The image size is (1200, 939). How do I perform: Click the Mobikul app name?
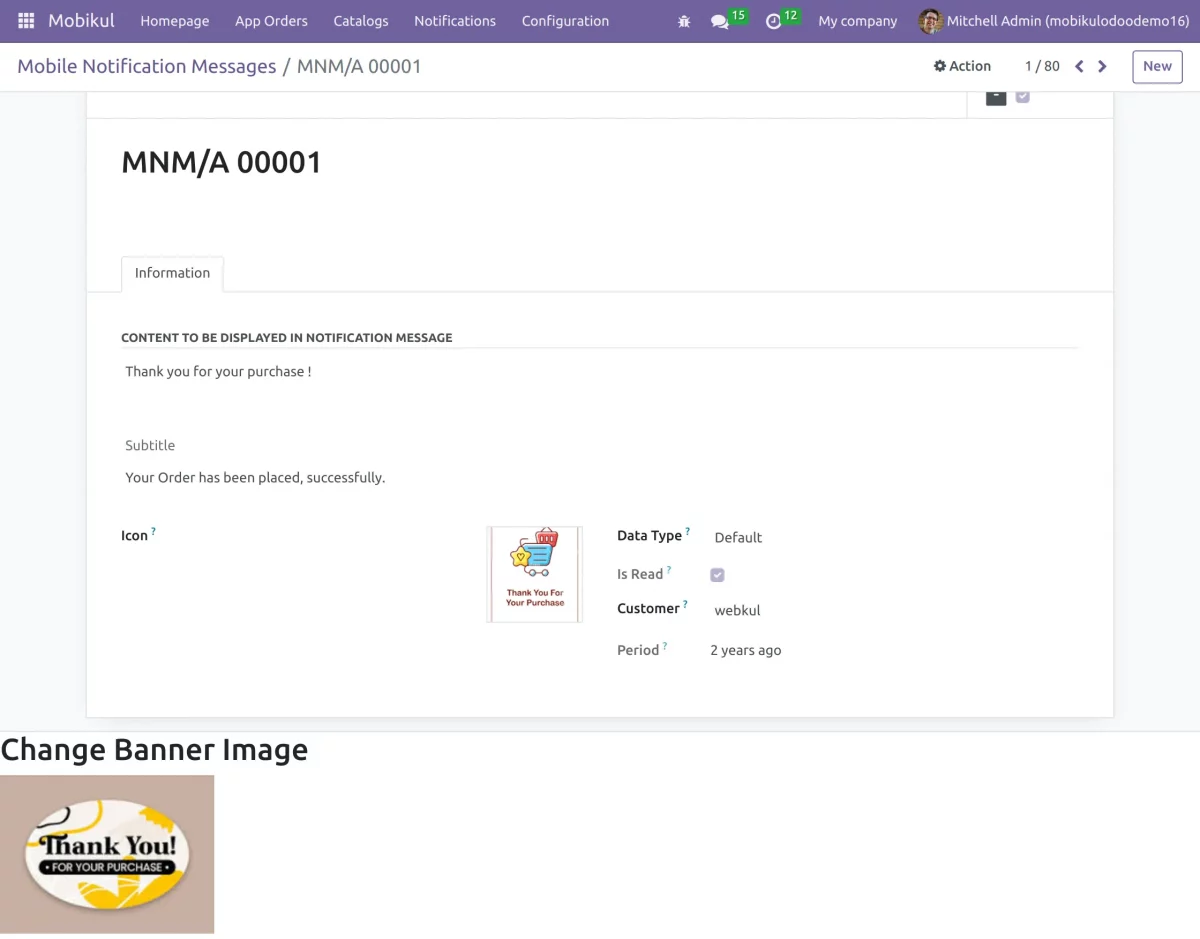81,21
